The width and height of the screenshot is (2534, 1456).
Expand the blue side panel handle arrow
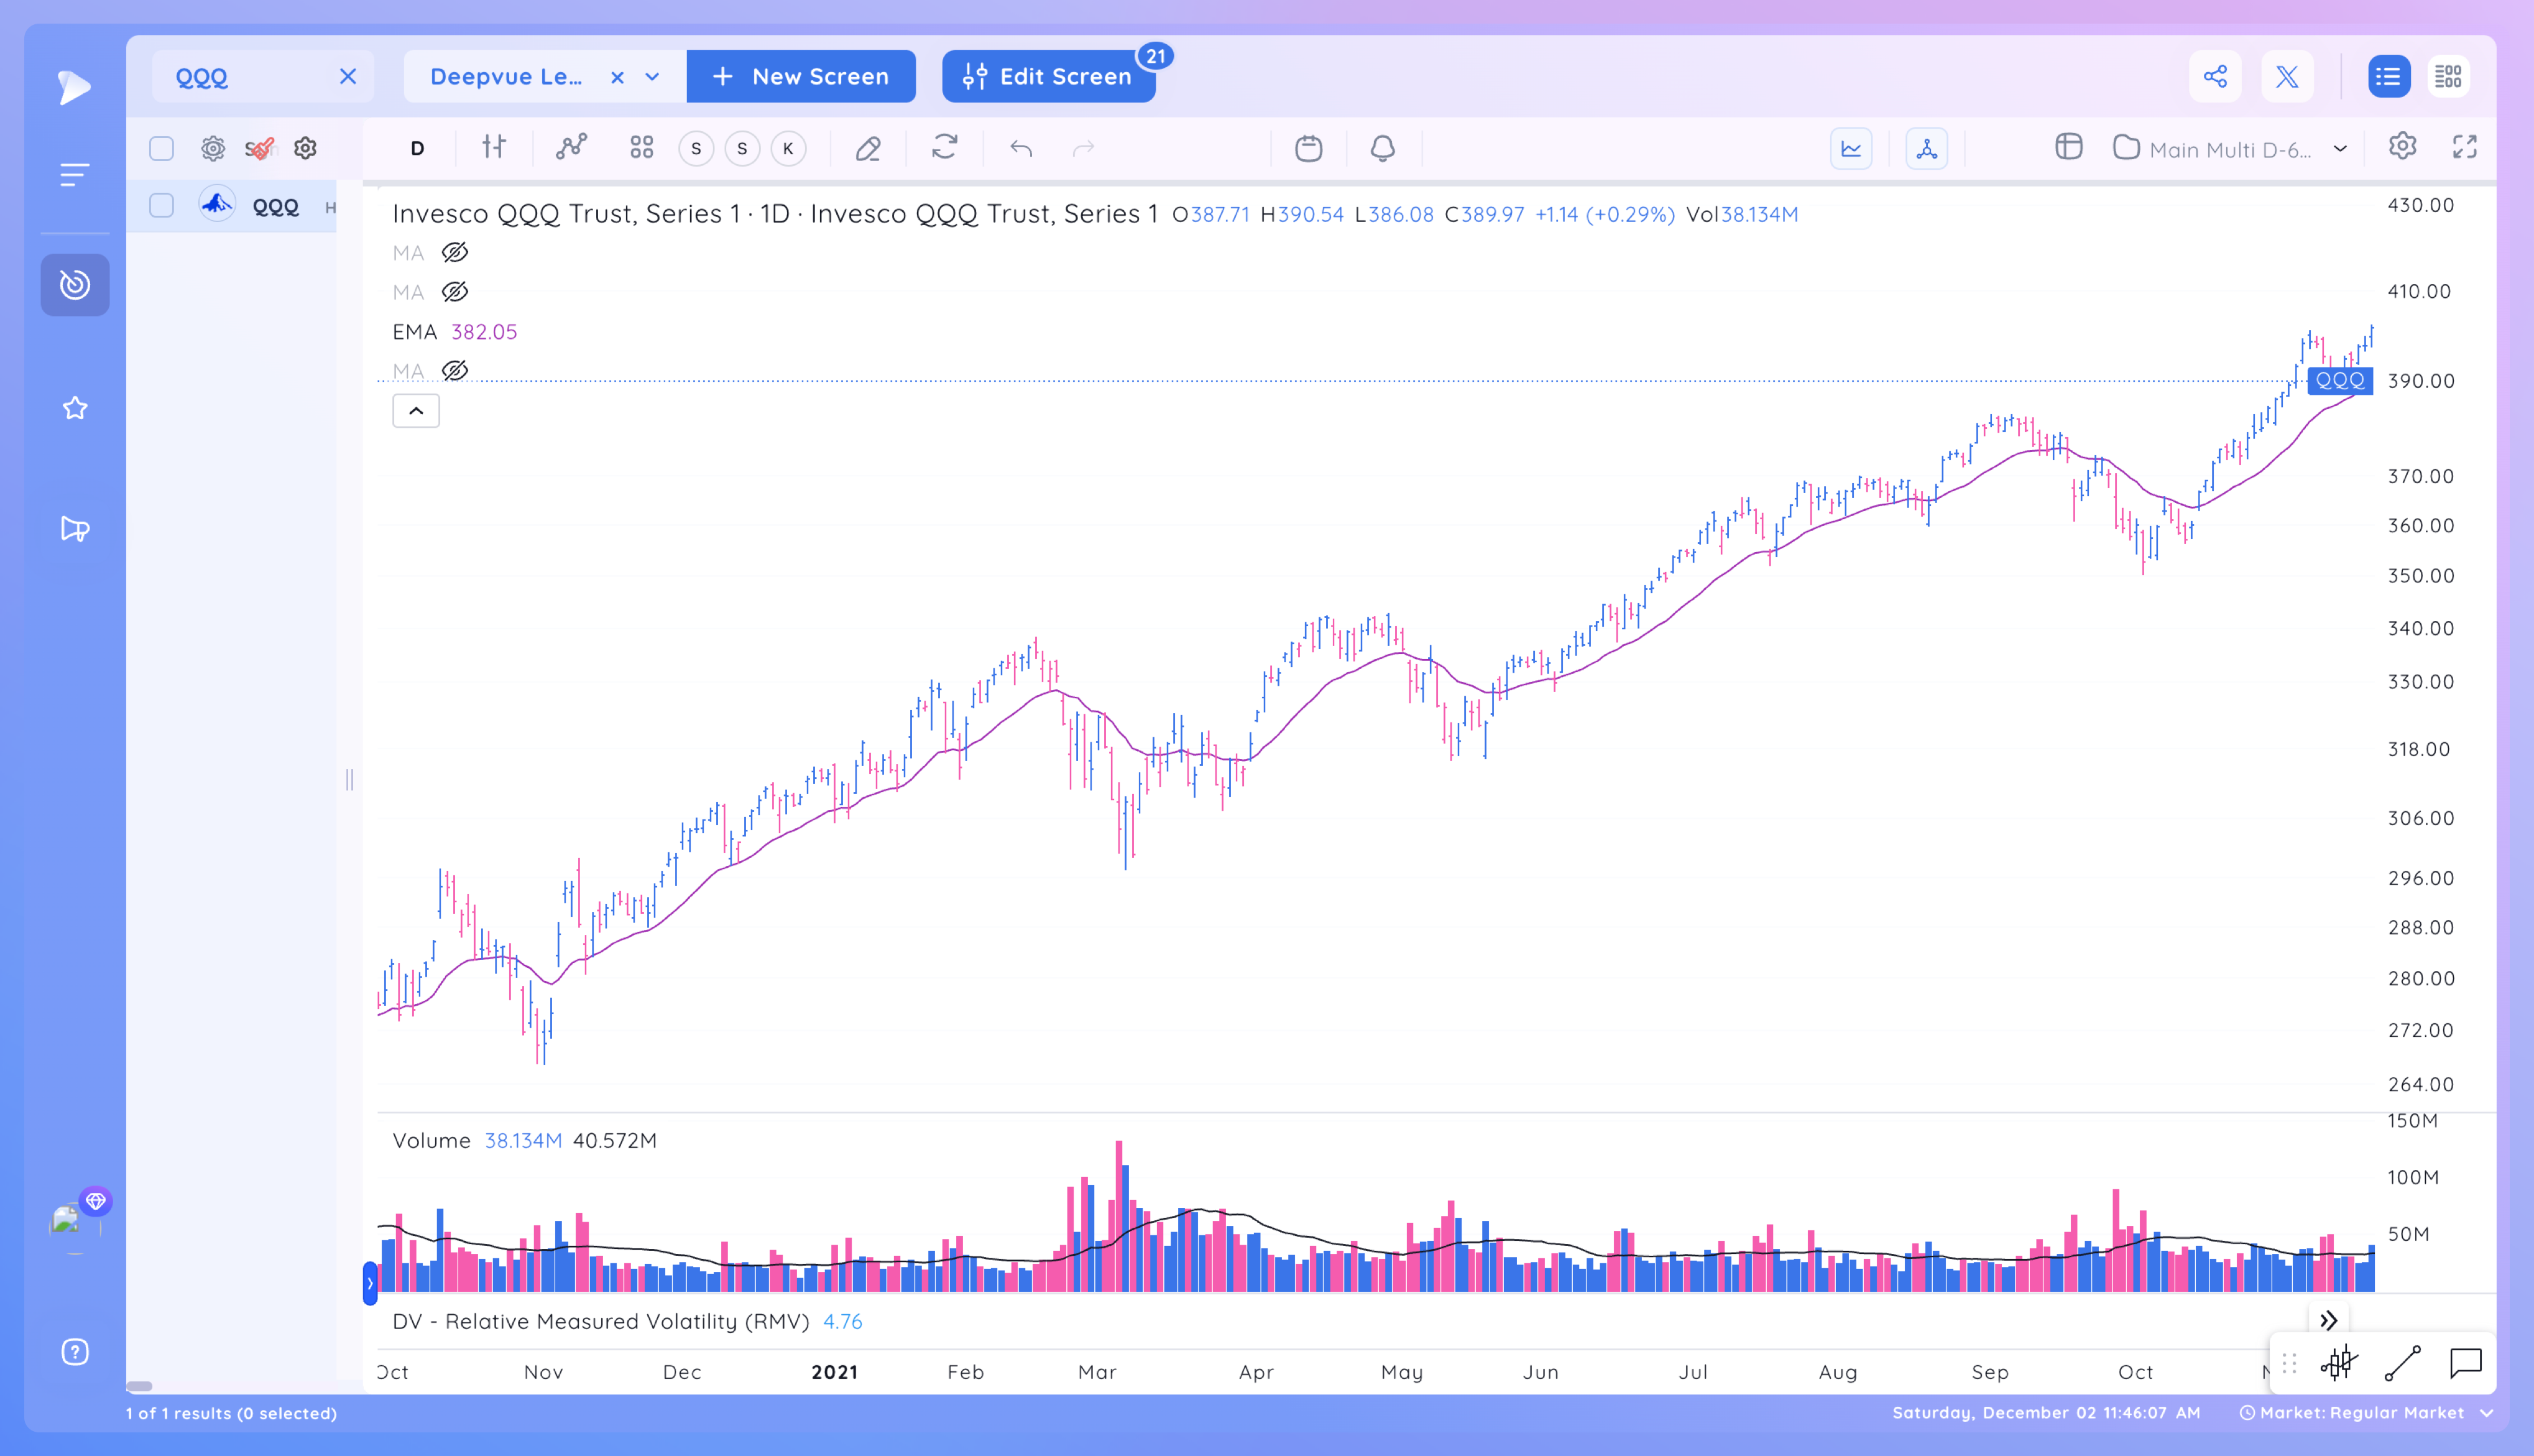(370, 1283)
